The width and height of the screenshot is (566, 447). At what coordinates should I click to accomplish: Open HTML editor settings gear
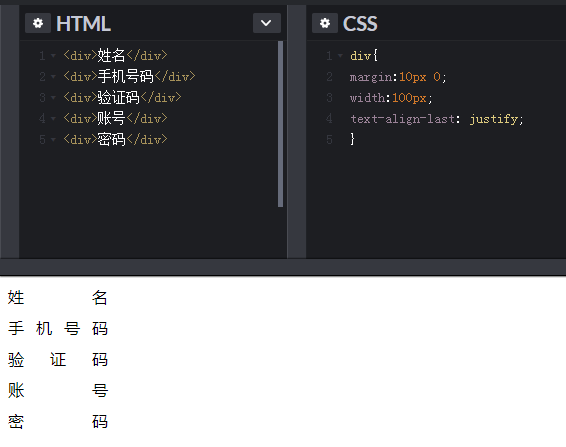click(x=38, y=23)
